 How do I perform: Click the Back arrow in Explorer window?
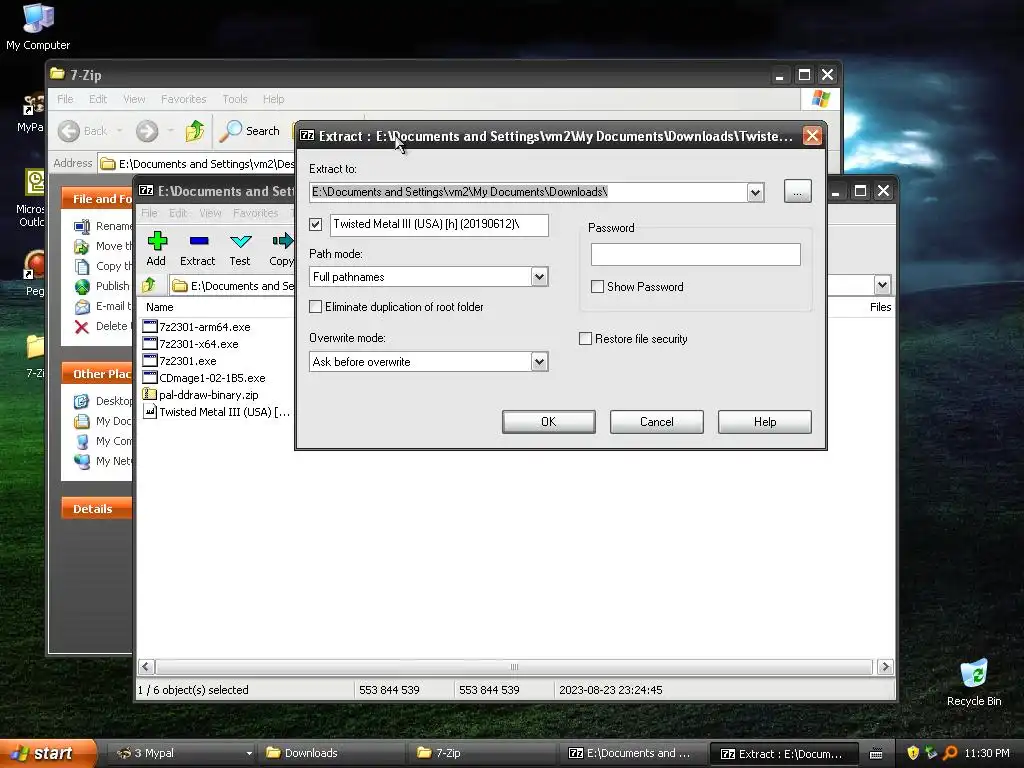click(69, 131)
